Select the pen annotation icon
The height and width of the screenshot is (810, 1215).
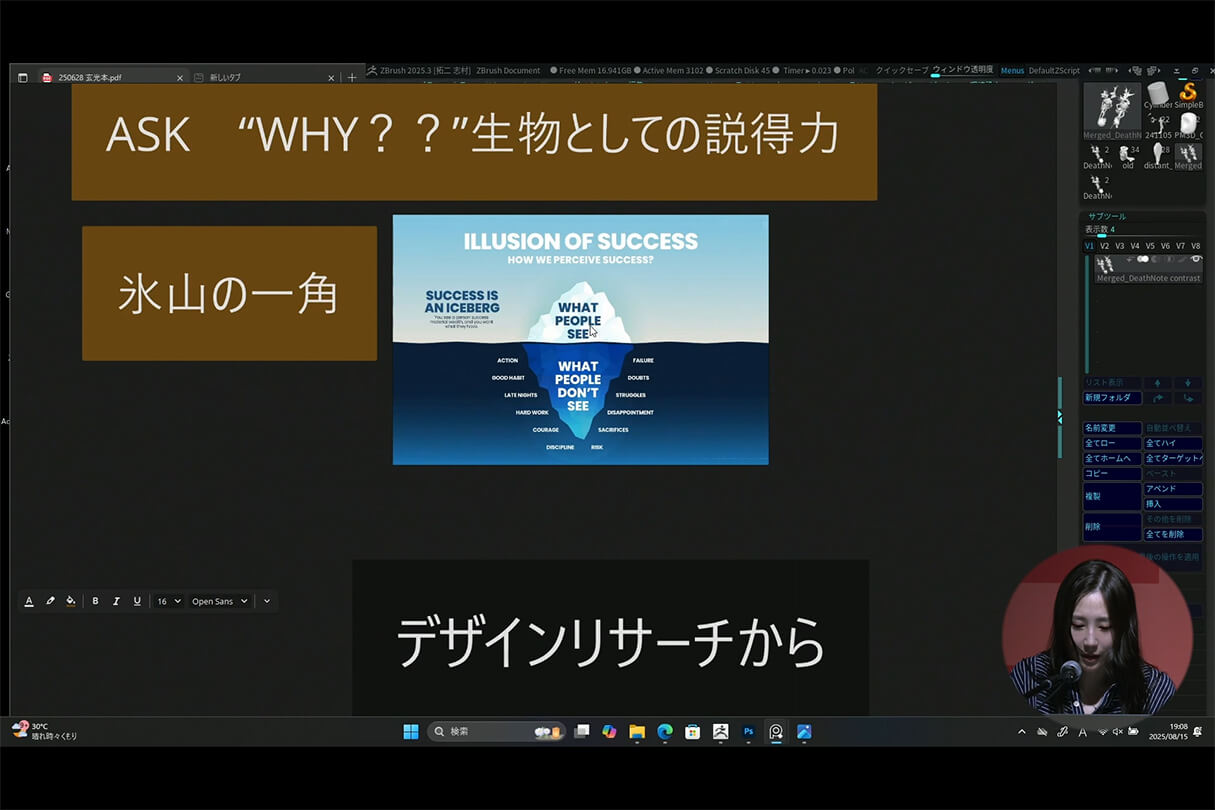point(50,601)
